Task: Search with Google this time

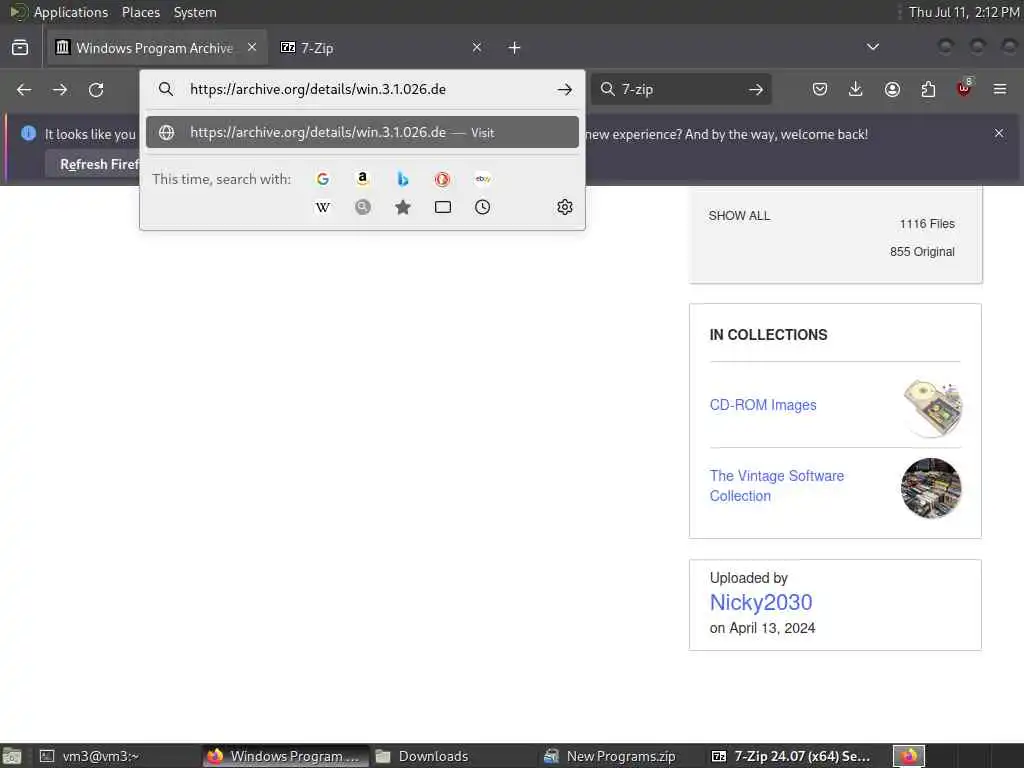Action: 323,179
